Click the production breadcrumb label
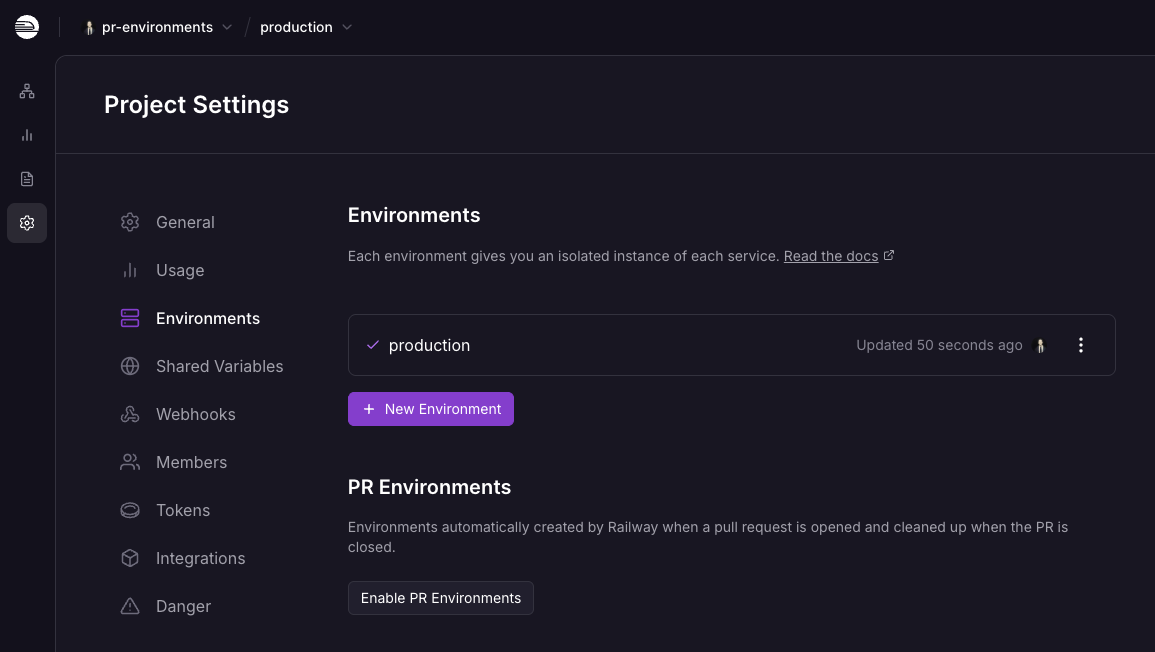 pos(296,27)
